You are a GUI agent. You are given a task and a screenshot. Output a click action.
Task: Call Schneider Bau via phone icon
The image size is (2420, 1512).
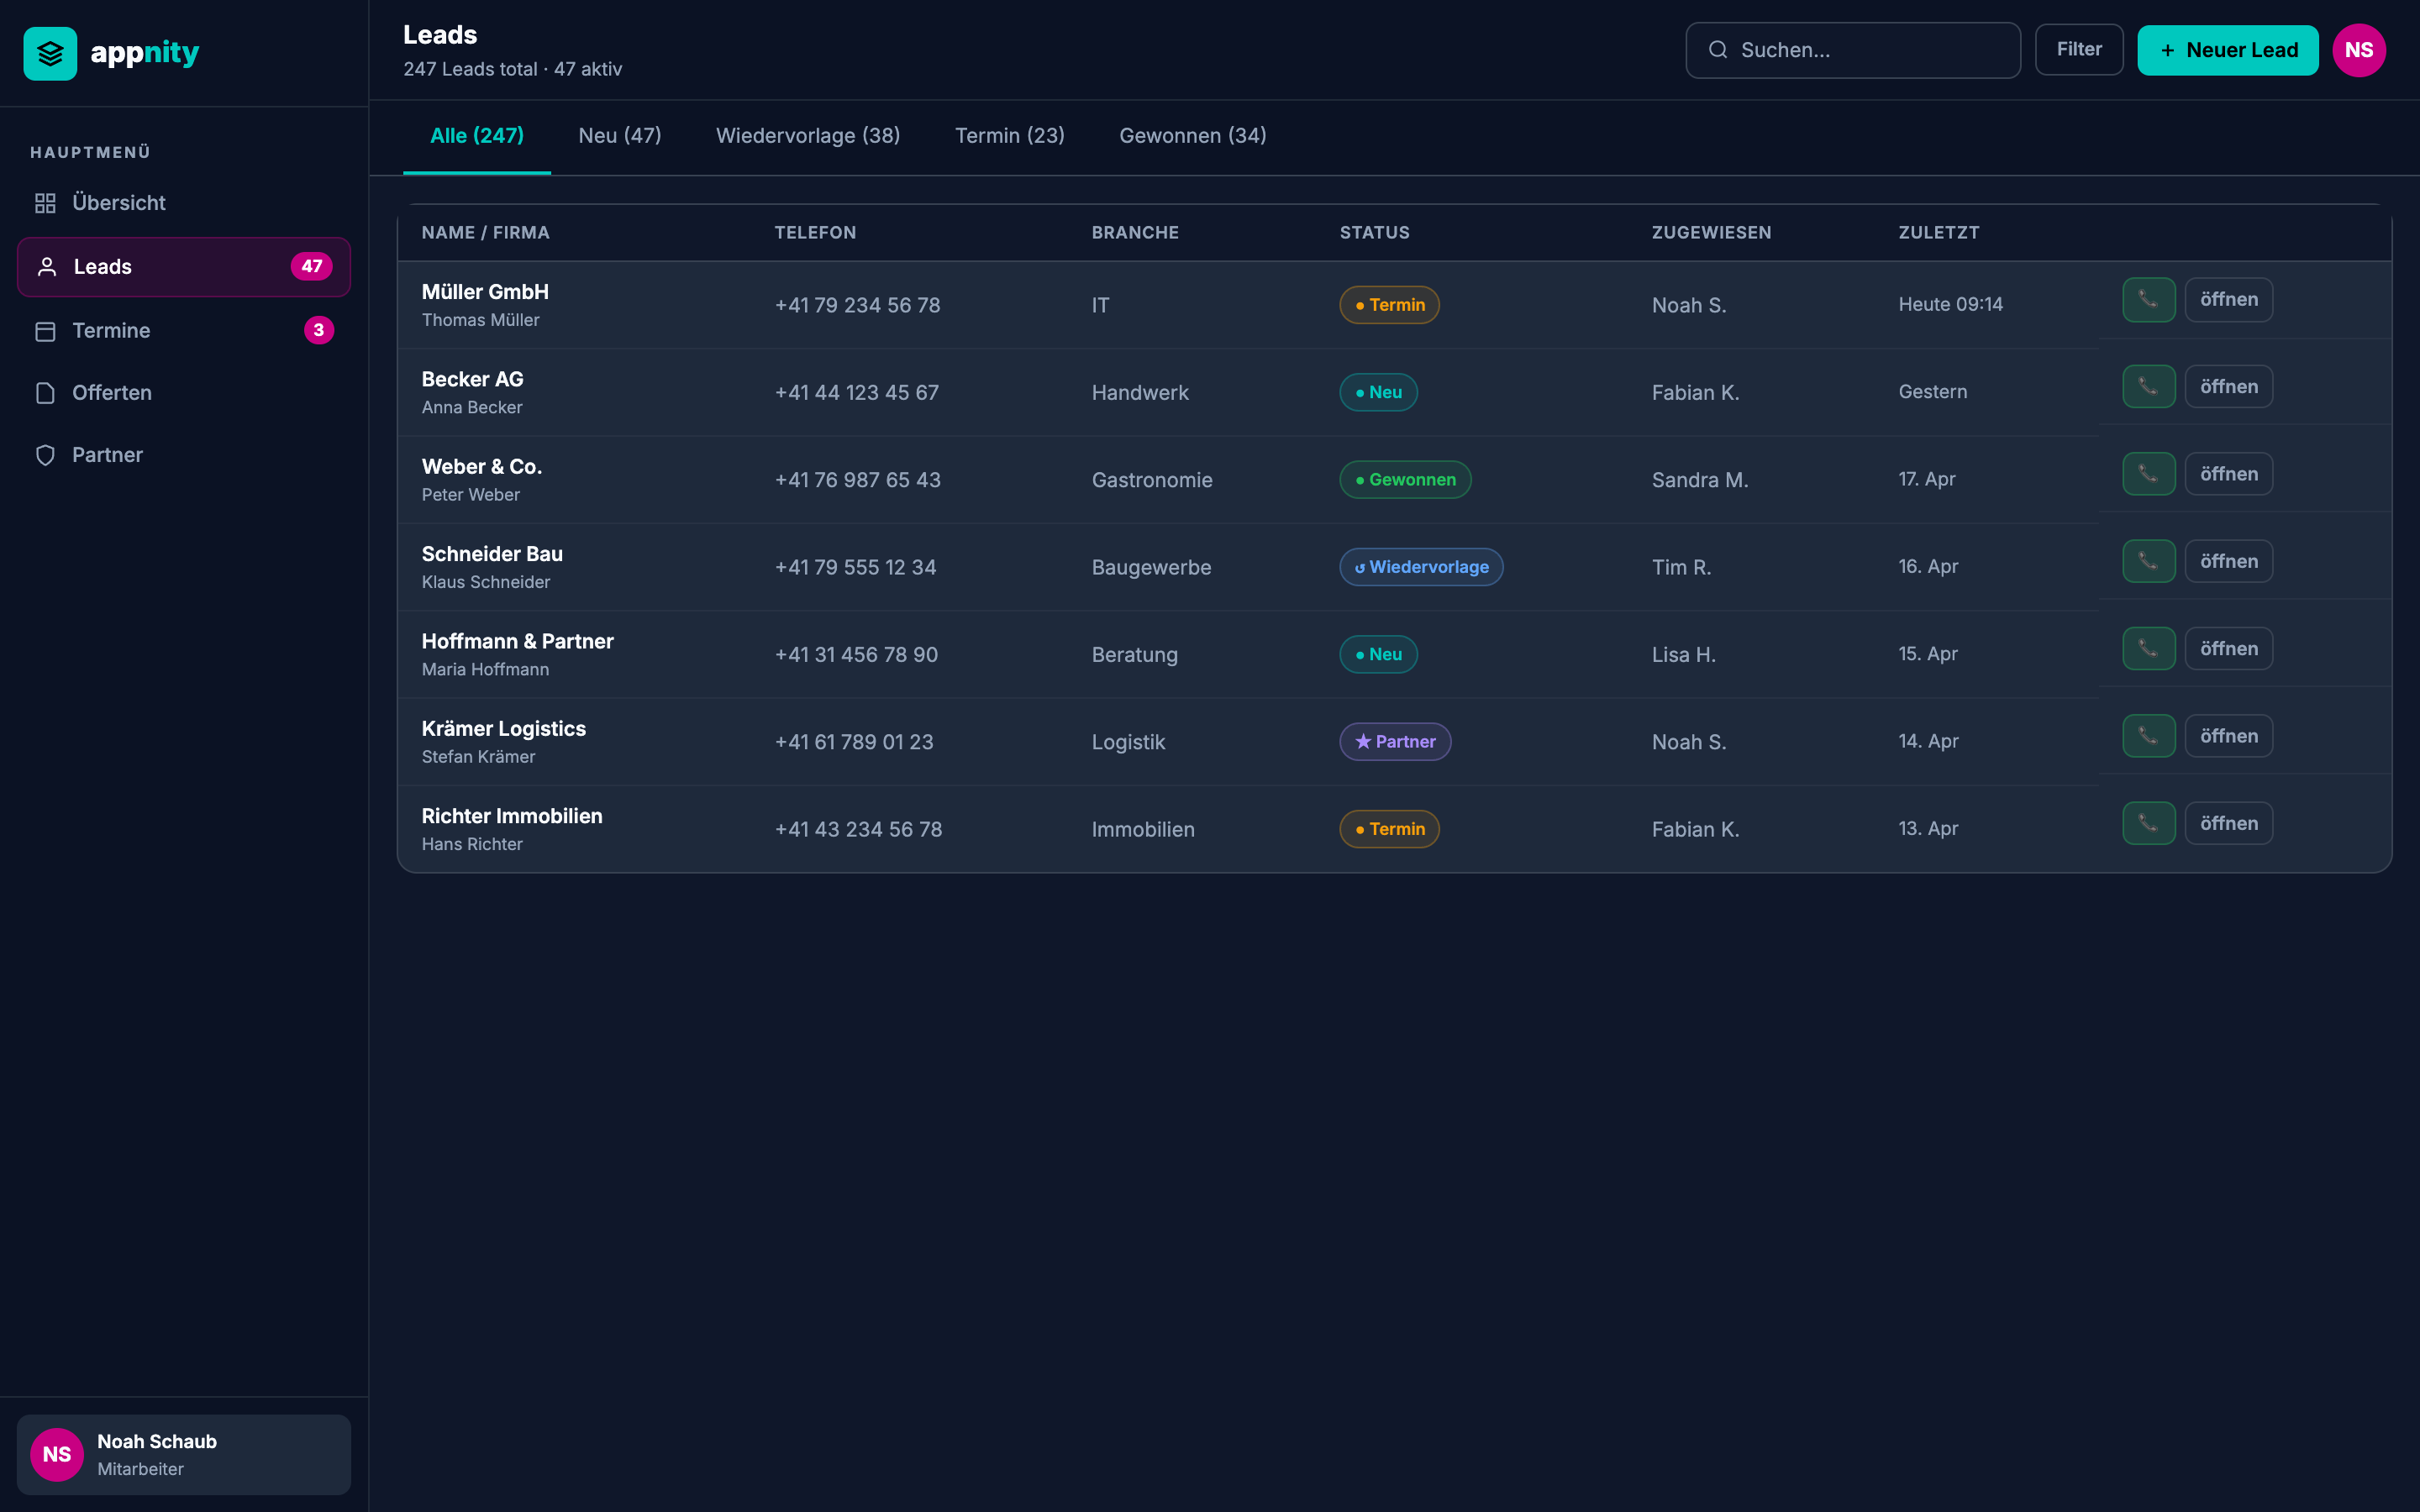(2148, 561)
